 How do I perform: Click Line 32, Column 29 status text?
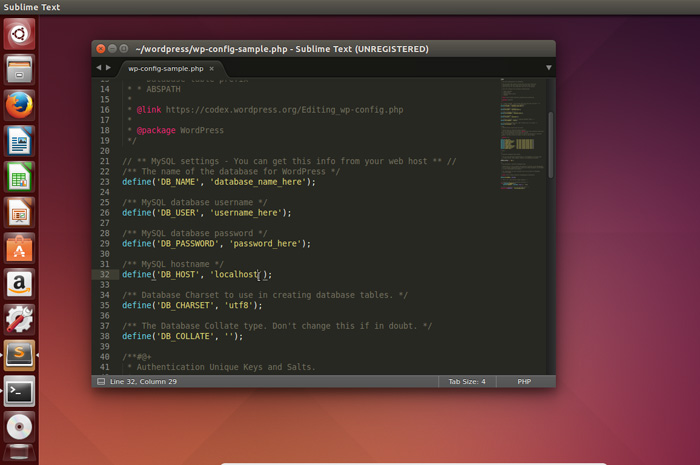143,382
